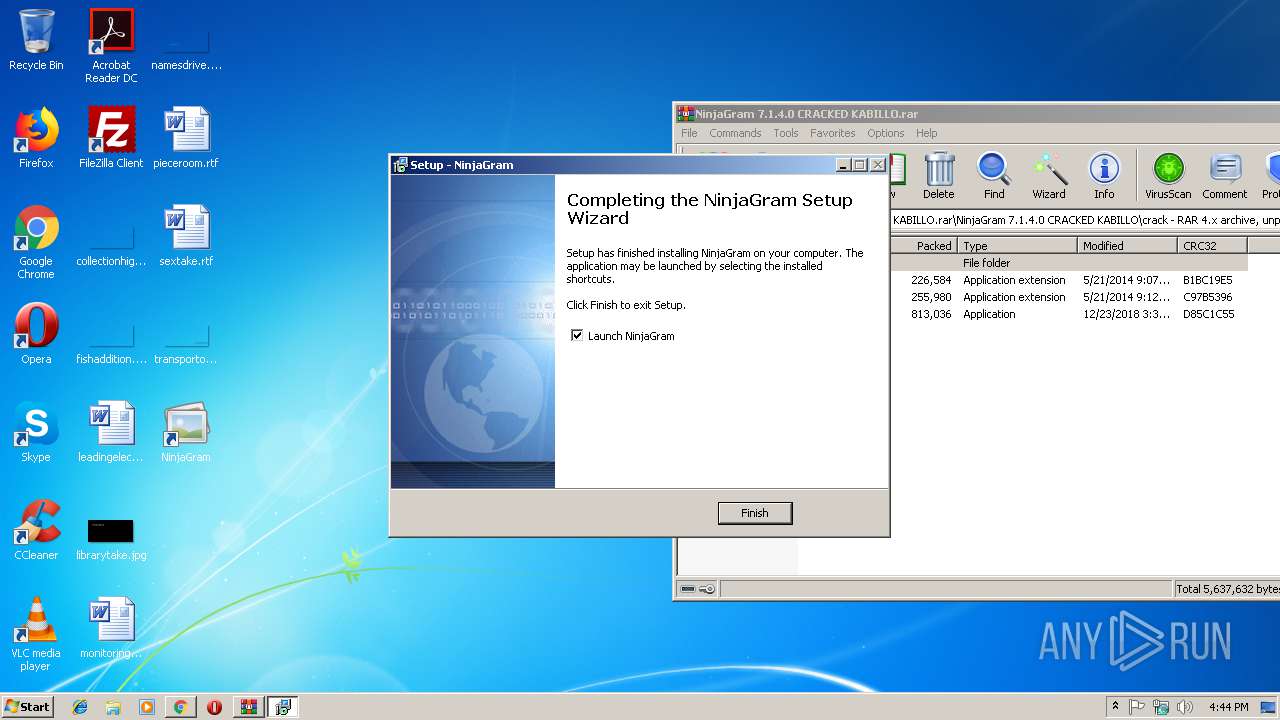Click the Delete toolbar icon in WinRAR

(938, 176)
